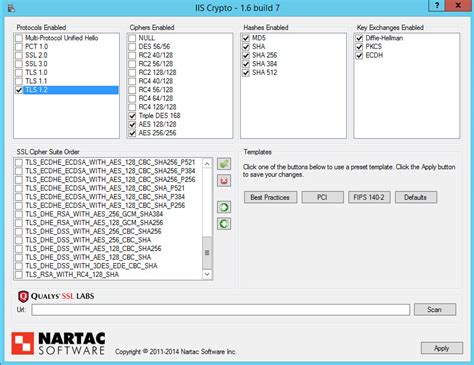Click the cipher suite list scroll-down arrow
This screenshot has width=474, height=365.
coord(207,274)
